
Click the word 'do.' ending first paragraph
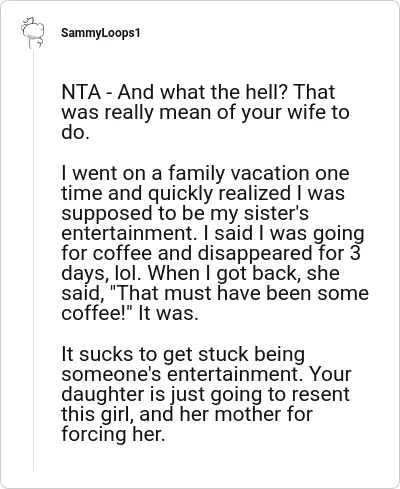tap(76, 132)
